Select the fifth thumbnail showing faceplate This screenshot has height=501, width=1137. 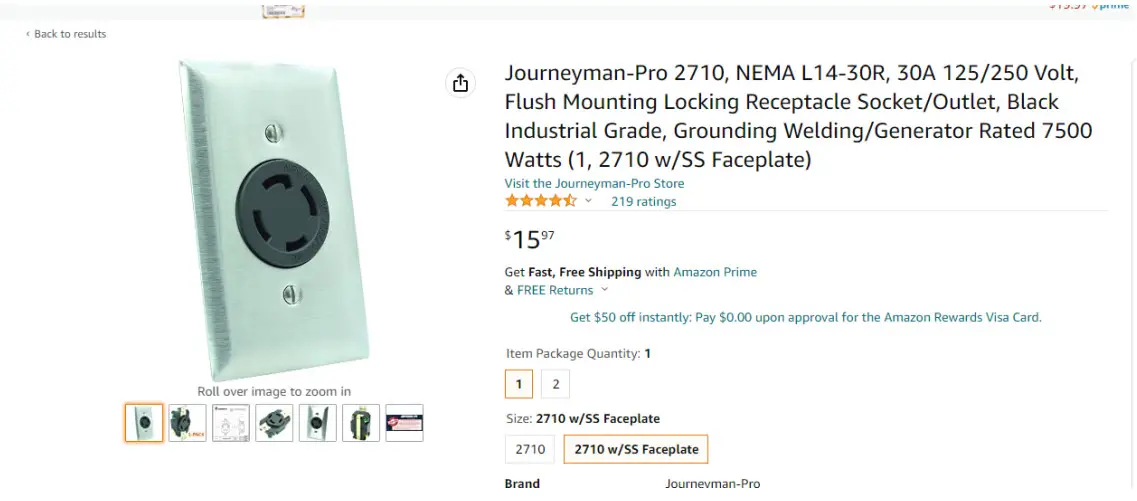pos(318,423)
